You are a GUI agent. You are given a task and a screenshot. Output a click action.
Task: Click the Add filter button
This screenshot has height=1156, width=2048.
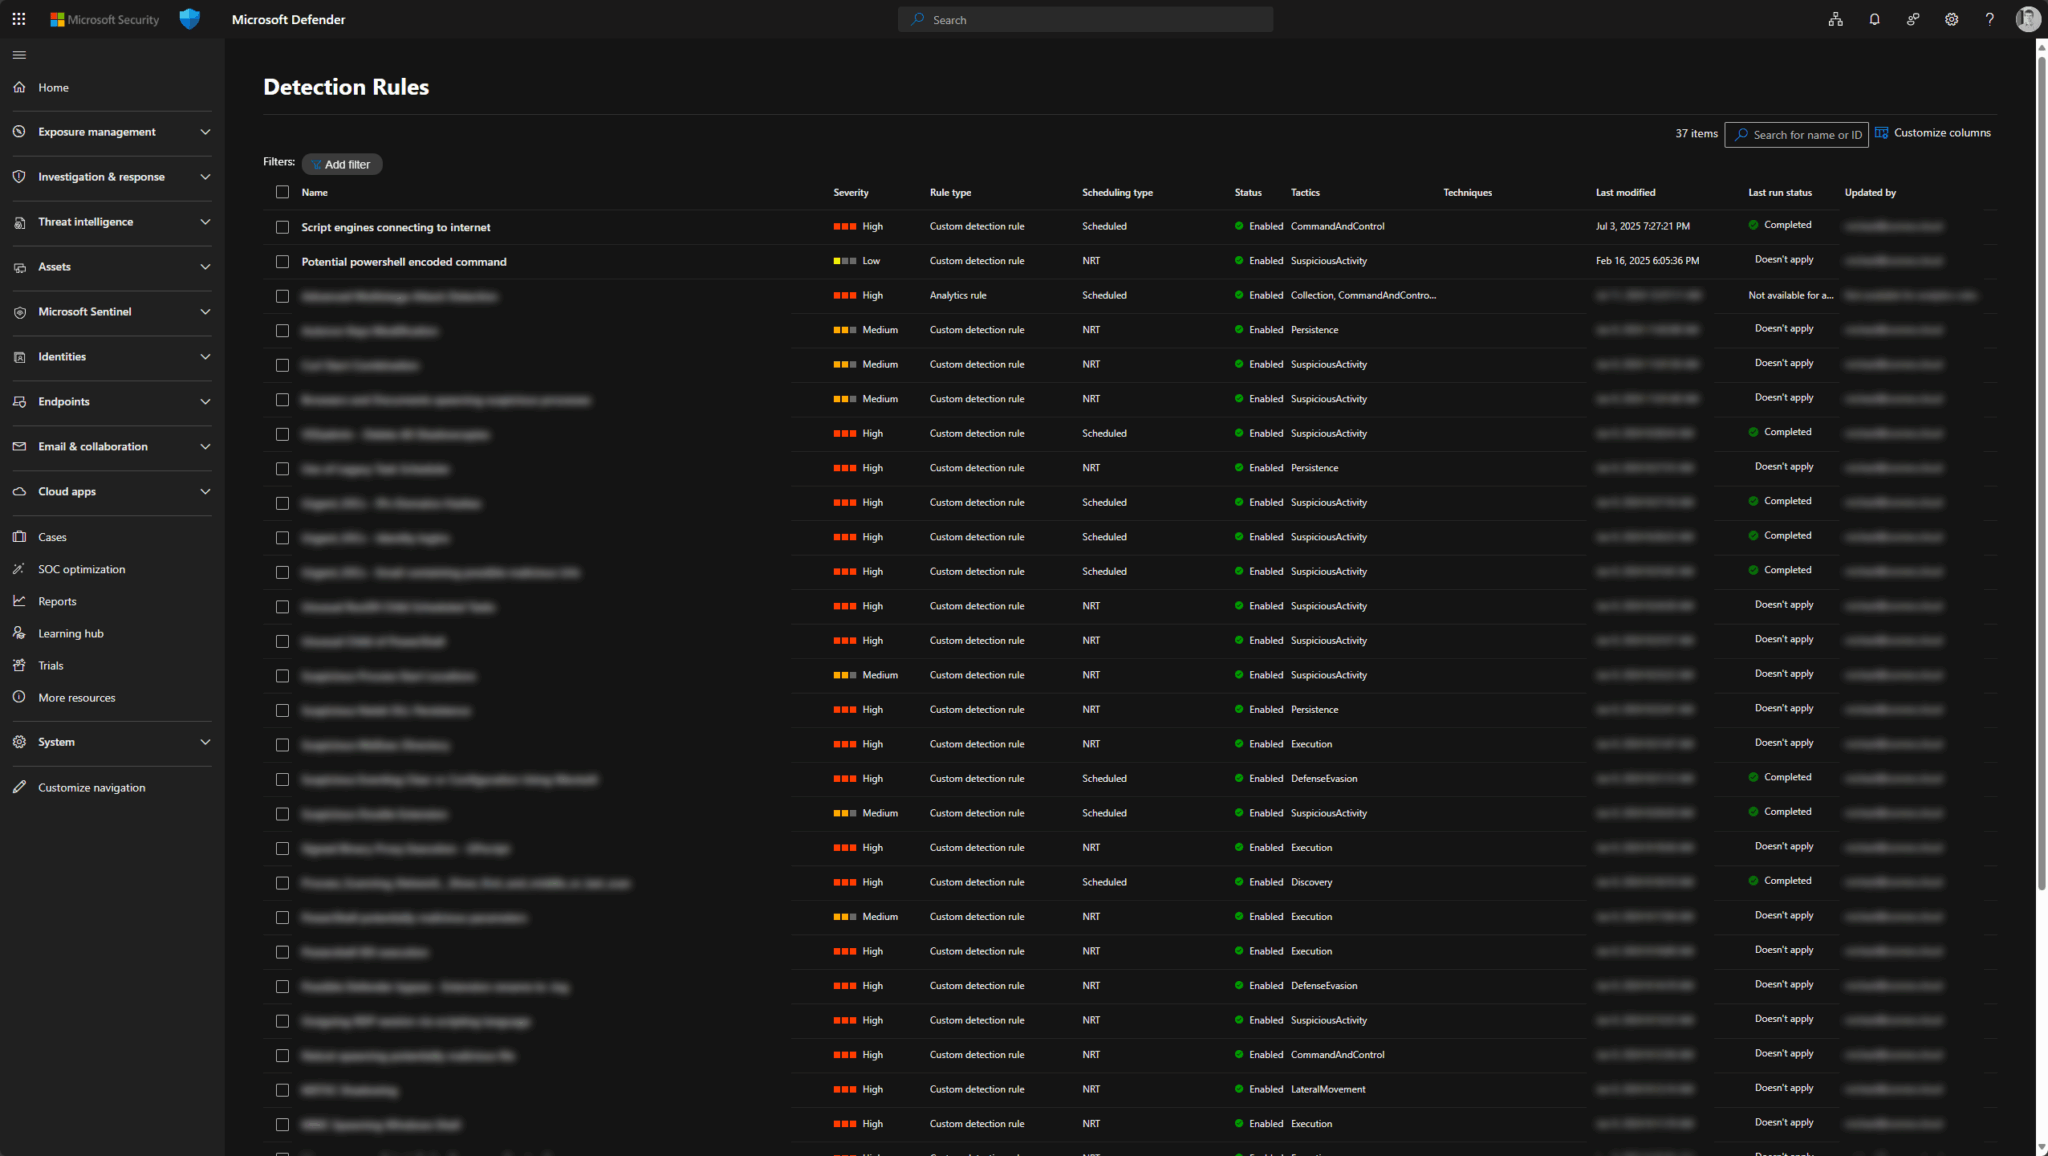pos(341,164)
